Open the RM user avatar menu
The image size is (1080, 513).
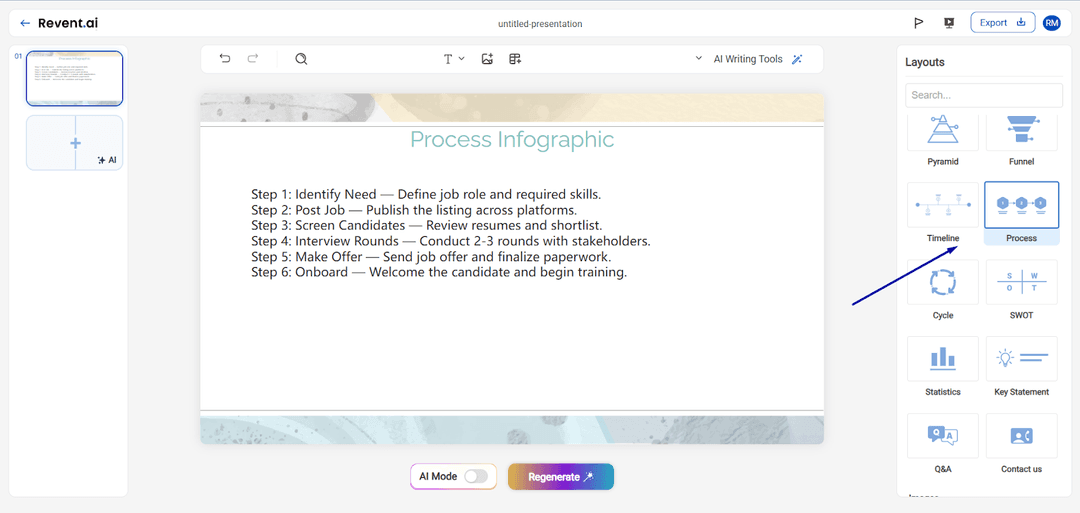pos(1052,23)
